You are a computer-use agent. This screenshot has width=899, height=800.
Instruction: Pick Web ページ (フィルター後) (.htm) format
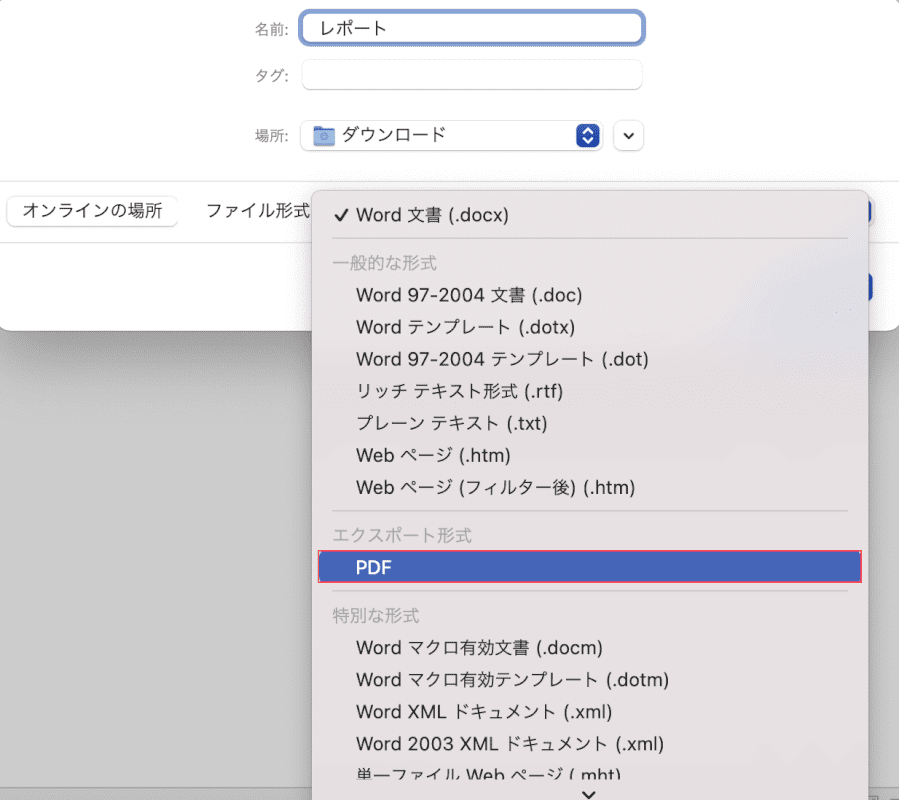pyautogui.click(x=589, y=487)
